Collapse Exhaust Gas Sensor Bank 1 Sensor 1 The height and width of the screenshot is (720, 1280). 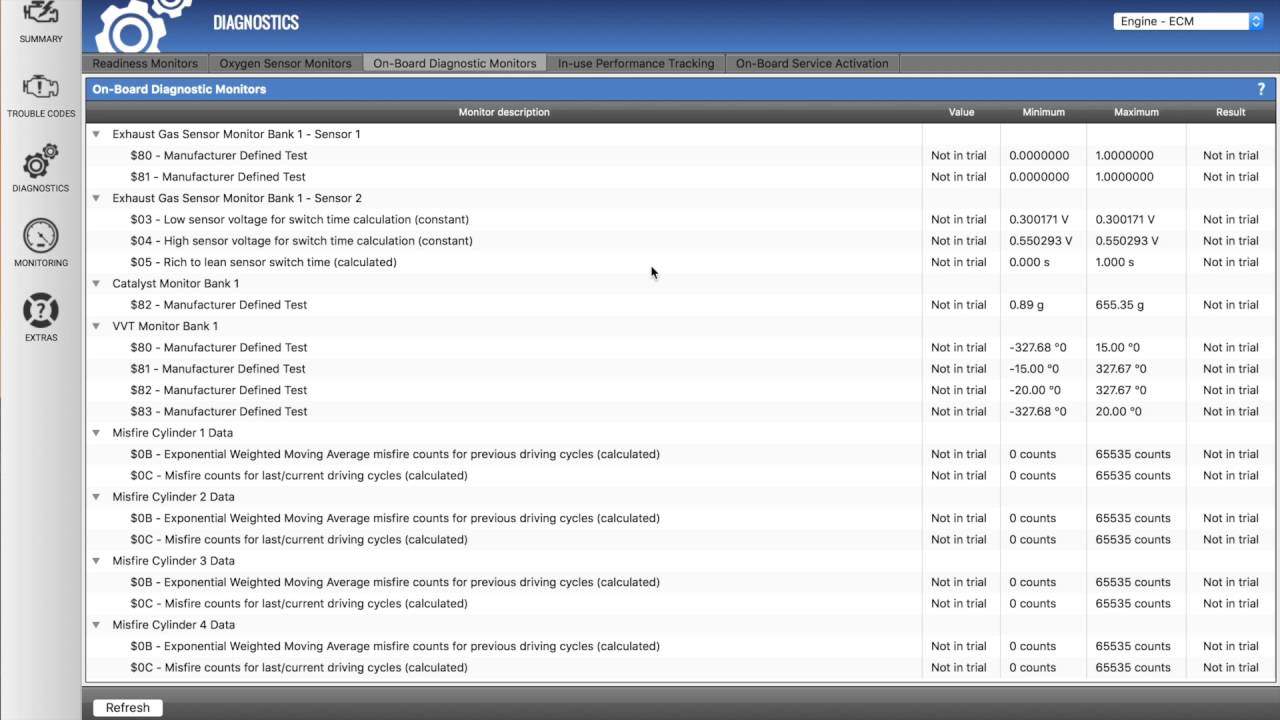(97, 134)
